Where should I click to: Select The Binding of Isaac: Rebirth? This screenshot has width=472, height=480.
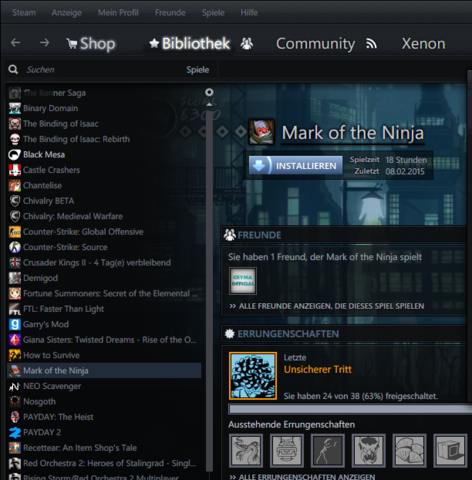click(x=104, y=139)
